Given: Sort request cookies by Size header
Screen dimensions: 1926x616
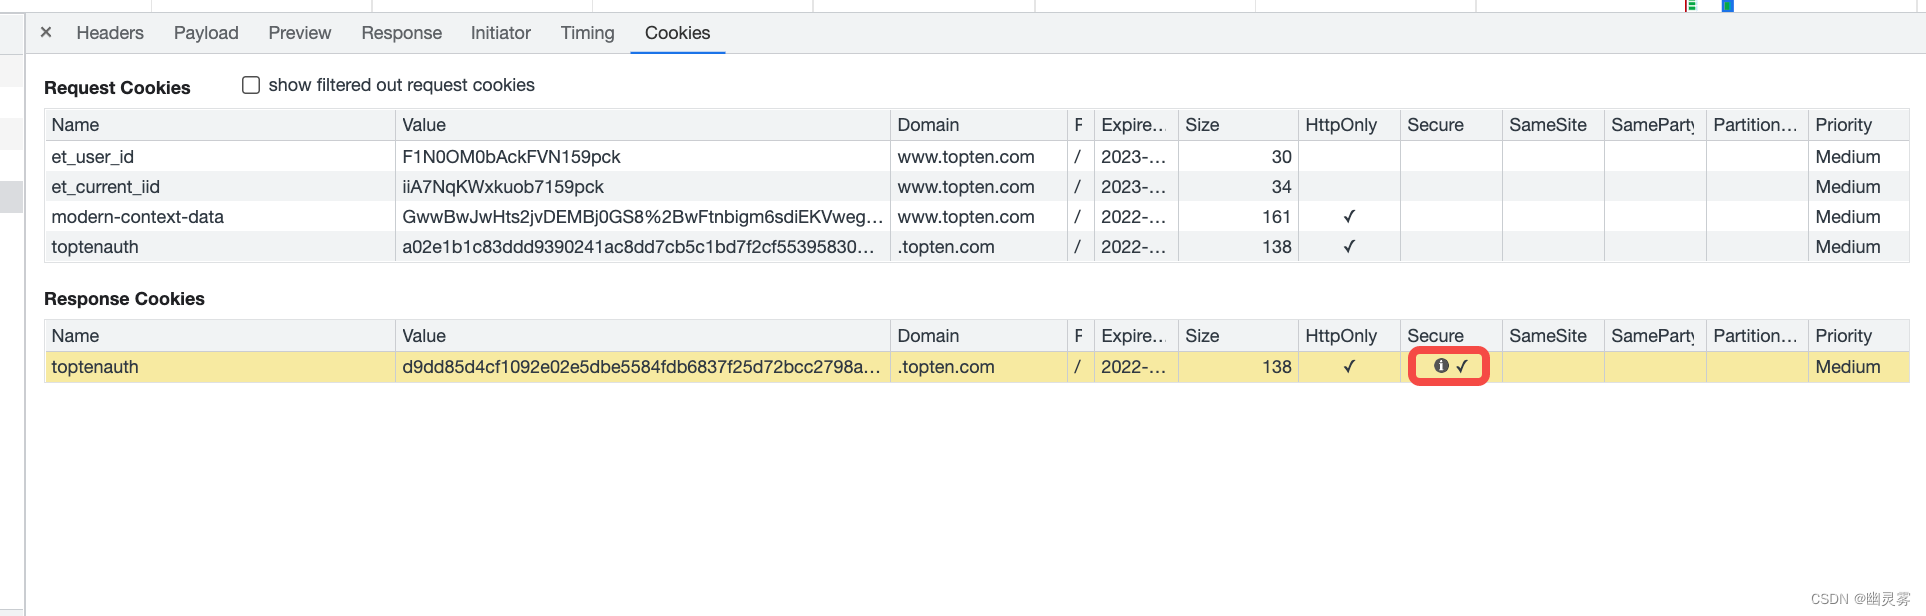Looking at the screenshot, I should pyautogui.click(x=1238, y=125).
